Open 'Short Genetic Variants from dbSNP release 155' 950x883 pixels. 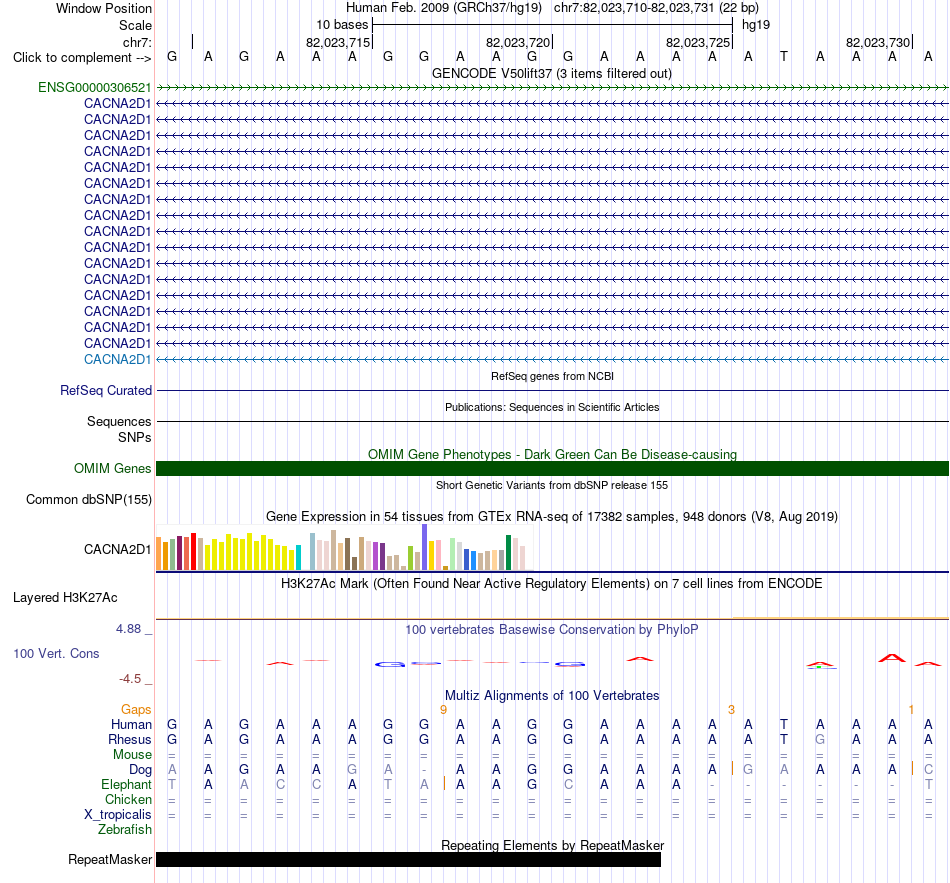point(552,485)
